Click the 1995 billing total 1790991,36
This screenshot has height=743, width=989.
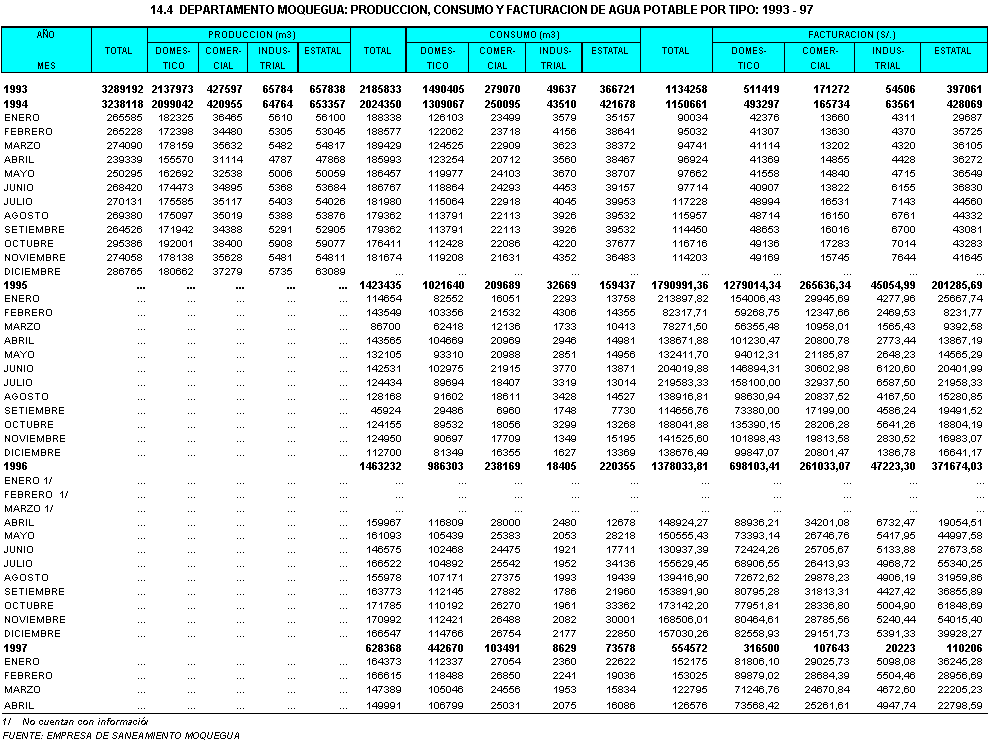(x=675, y=285)
